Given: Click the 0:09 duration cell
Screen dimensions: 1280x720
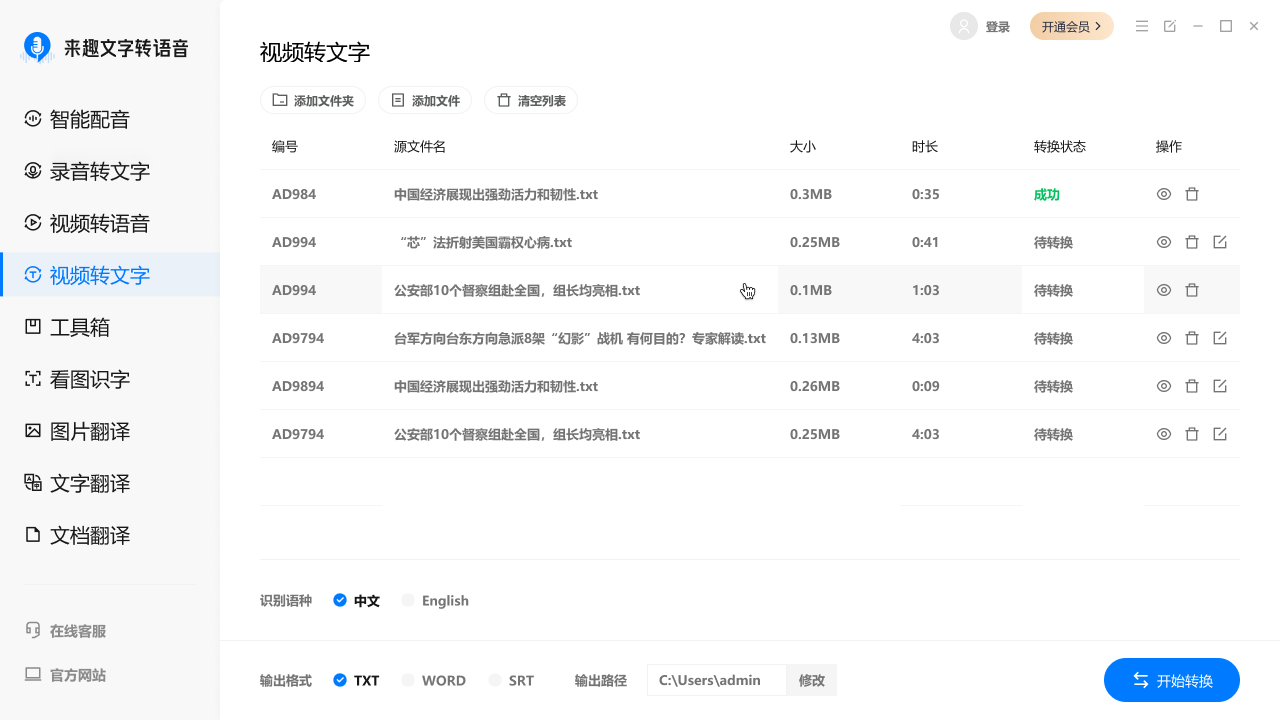Looking at the screenshot, I should click(x=926, y=386).
